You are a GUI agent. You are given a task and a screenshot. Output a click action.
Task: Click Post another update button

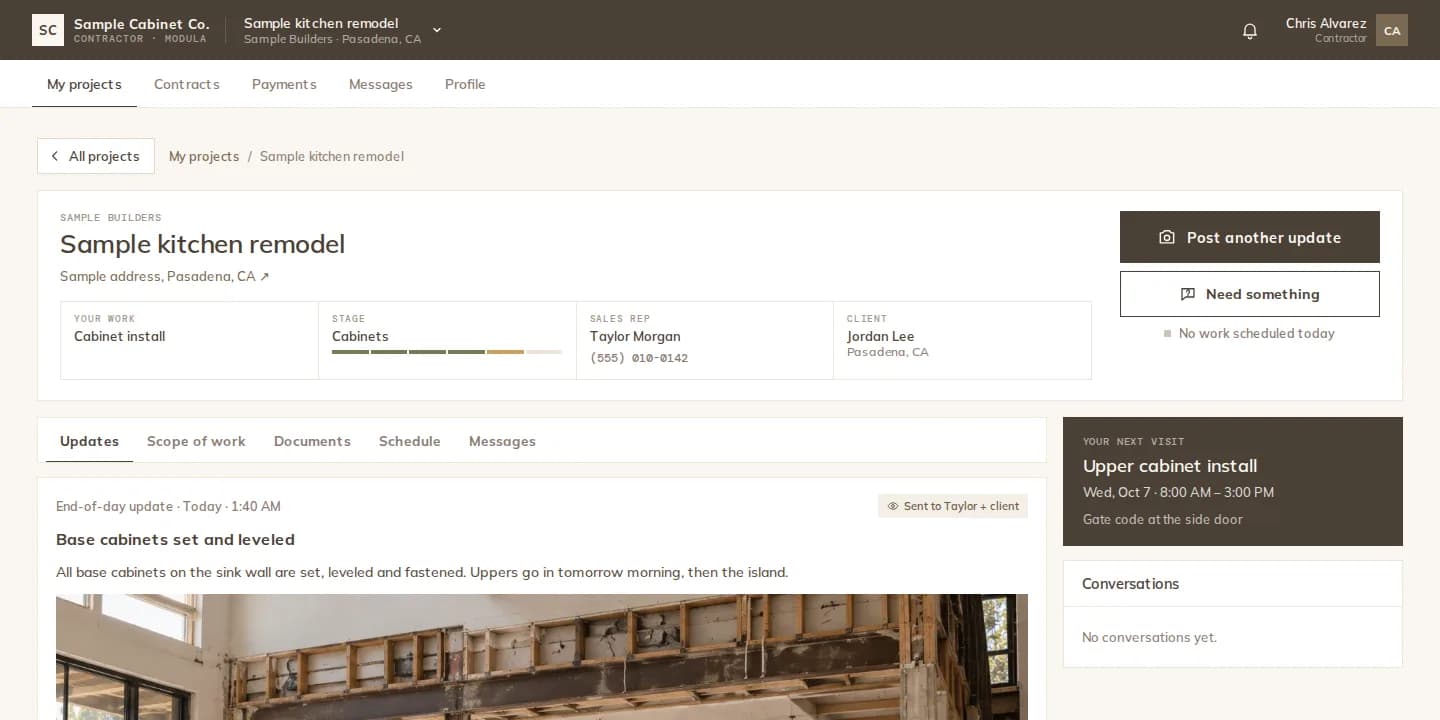pyautogui.click(x=1250, y=237)
